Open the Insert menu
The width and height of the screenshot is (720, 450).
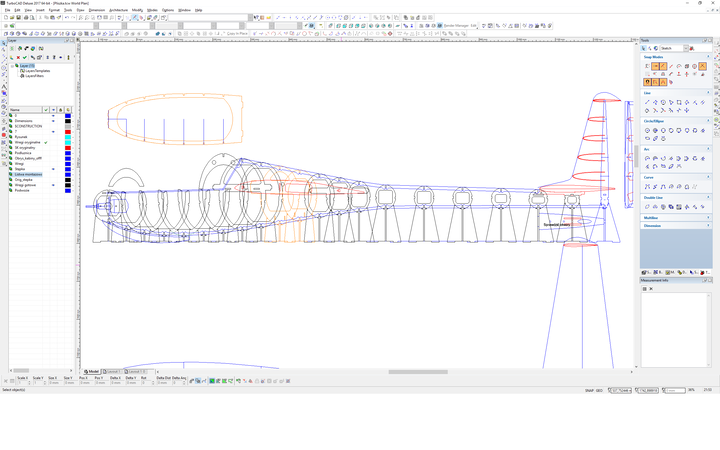point(40,10)
